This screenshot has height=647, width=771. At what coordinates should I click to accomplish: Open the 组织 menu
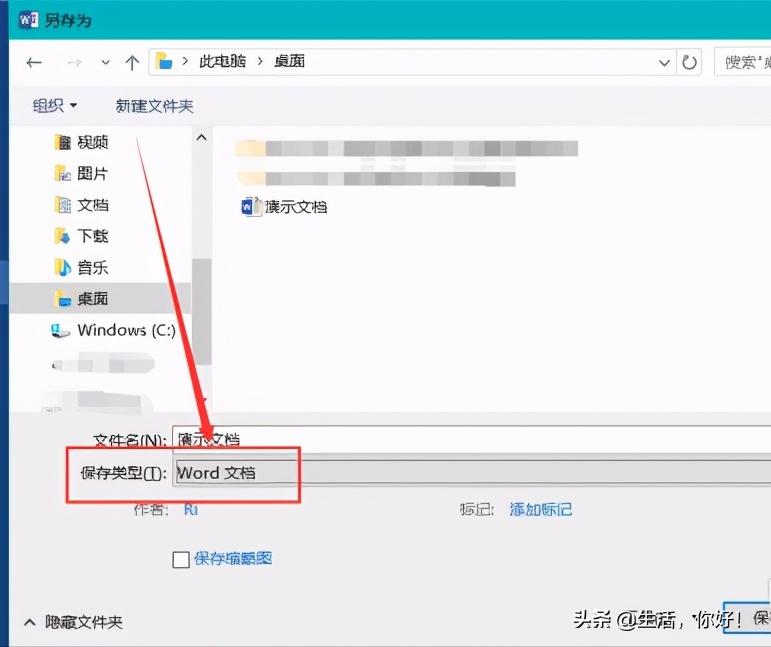[x=55, y=105]
